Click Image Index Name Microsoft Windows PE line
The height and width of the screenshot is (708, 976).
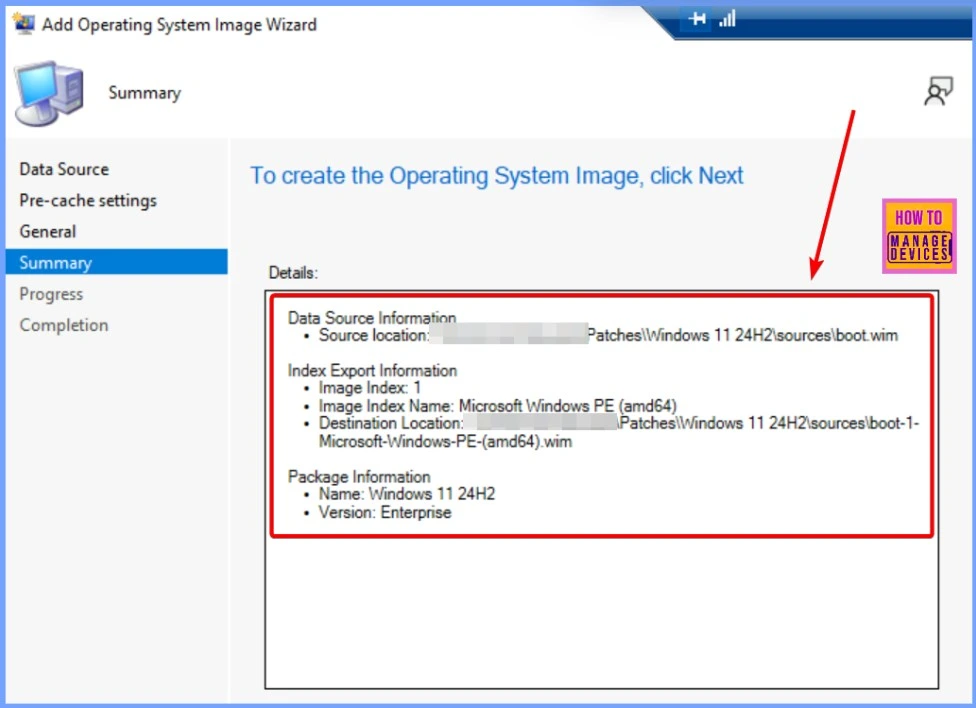[497, 406]
